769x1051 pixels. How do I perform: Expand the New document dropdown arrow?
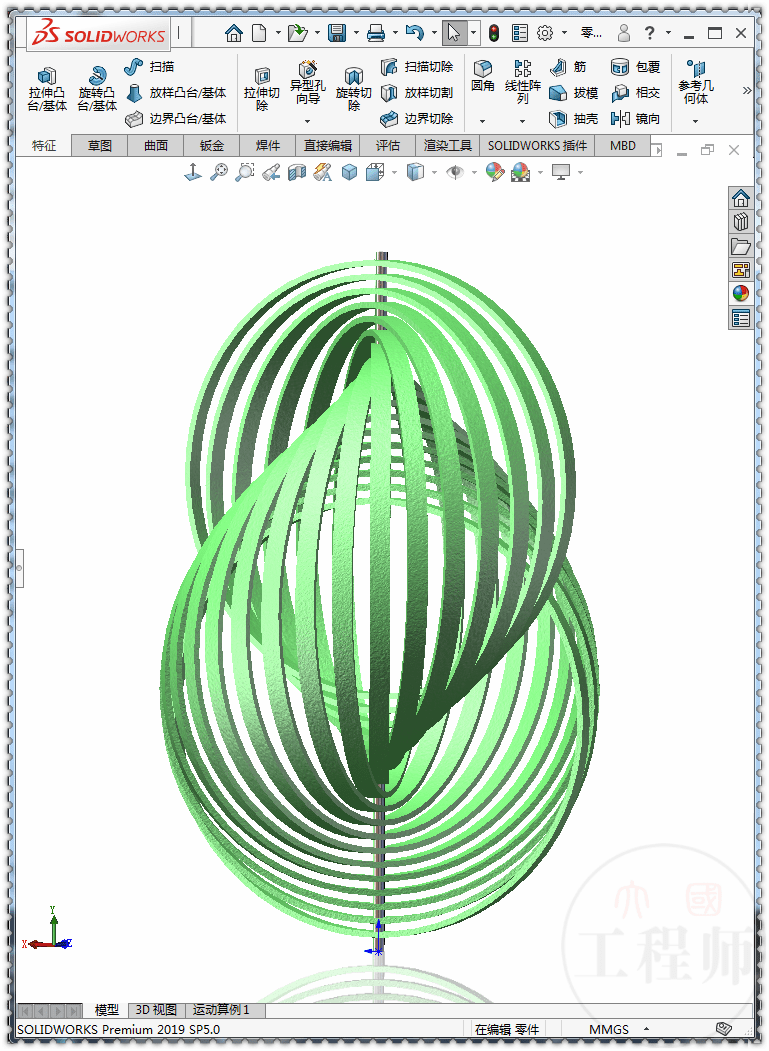pos(278,33)
